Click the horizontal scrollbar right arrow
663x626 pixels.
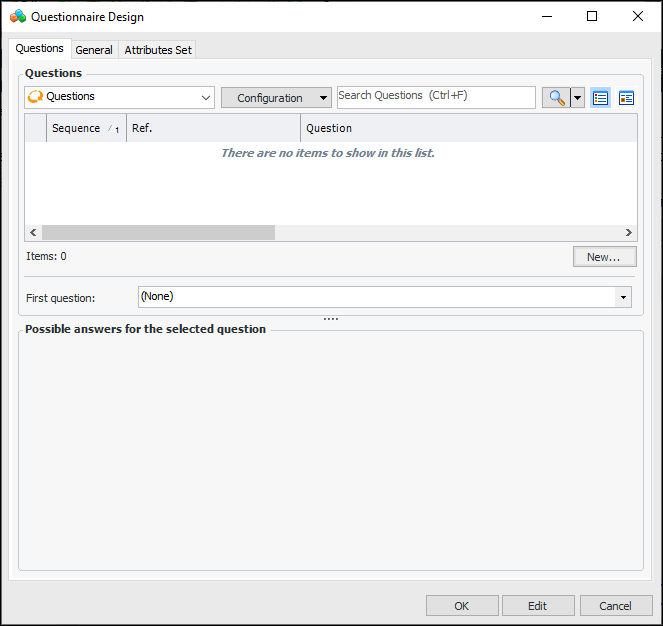pyautogui.click(x=629, y=232)
